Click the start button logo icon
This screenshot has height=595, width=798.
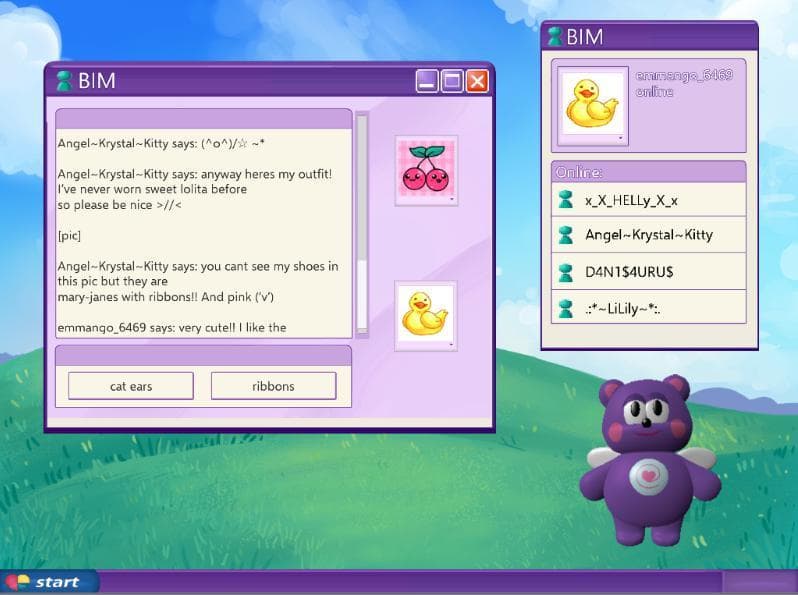[17, 582]
